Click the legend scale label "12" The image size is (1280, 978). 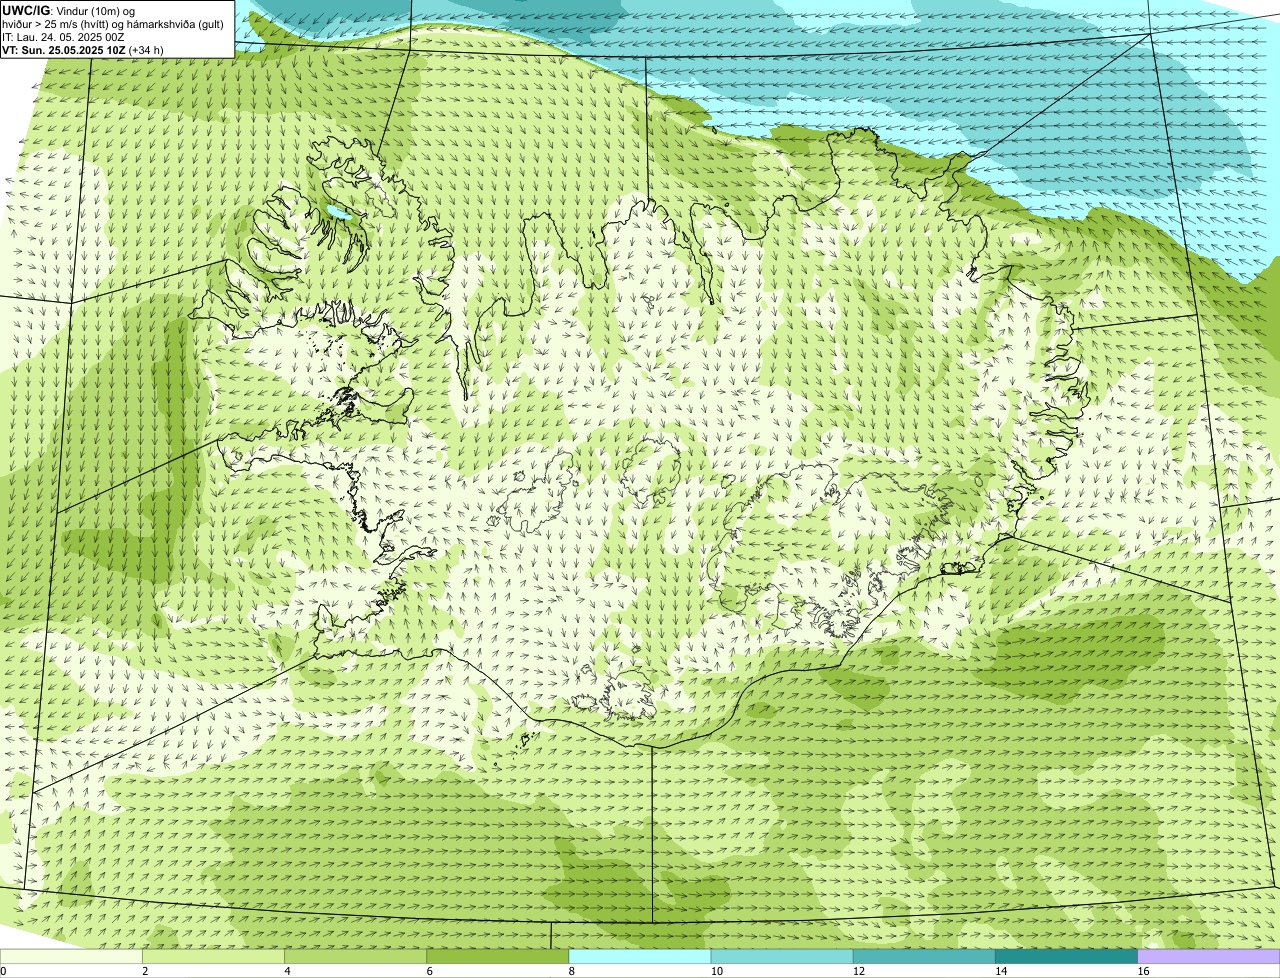859,971
